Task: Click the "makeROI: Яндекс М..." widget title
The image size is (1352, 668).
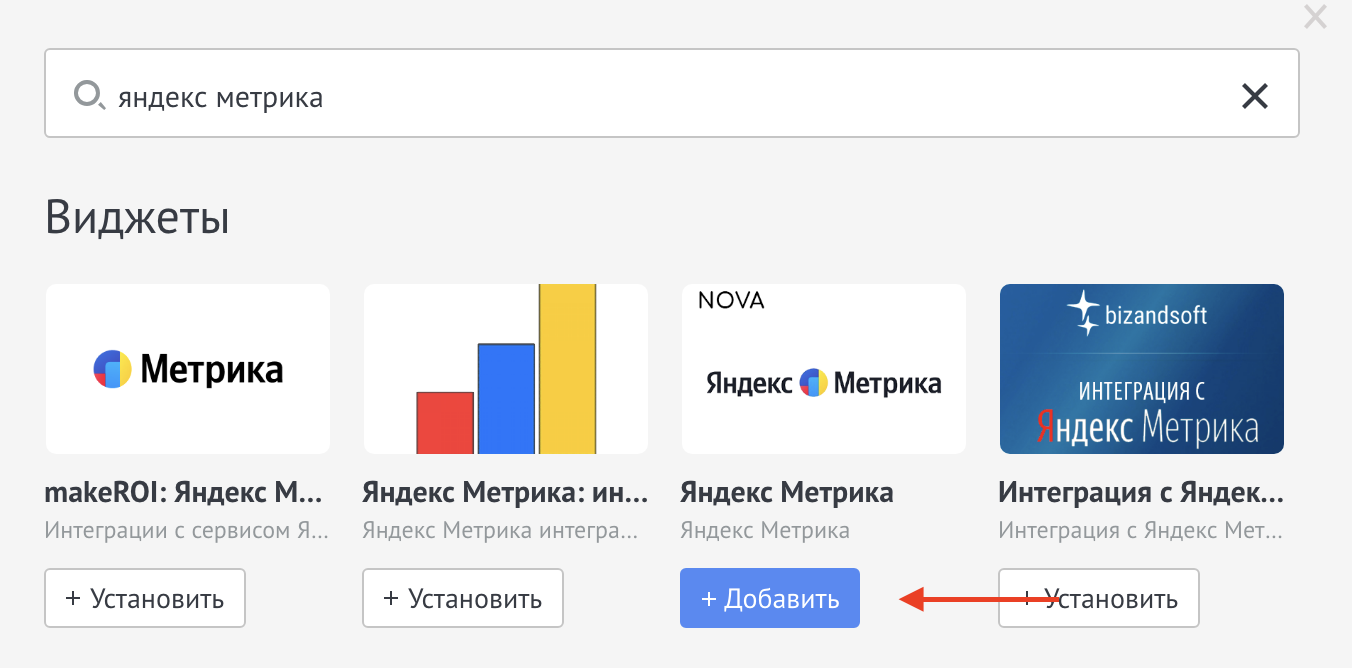Action: [185, 493]
